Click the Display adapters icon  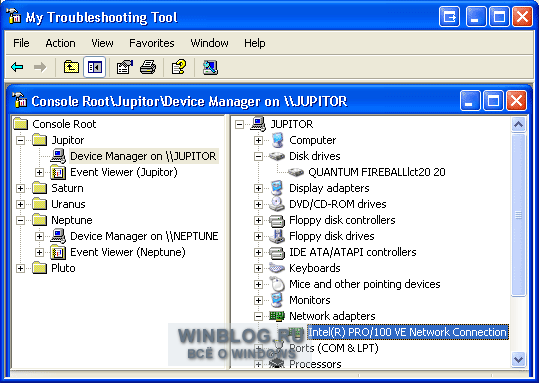[277, 188]
